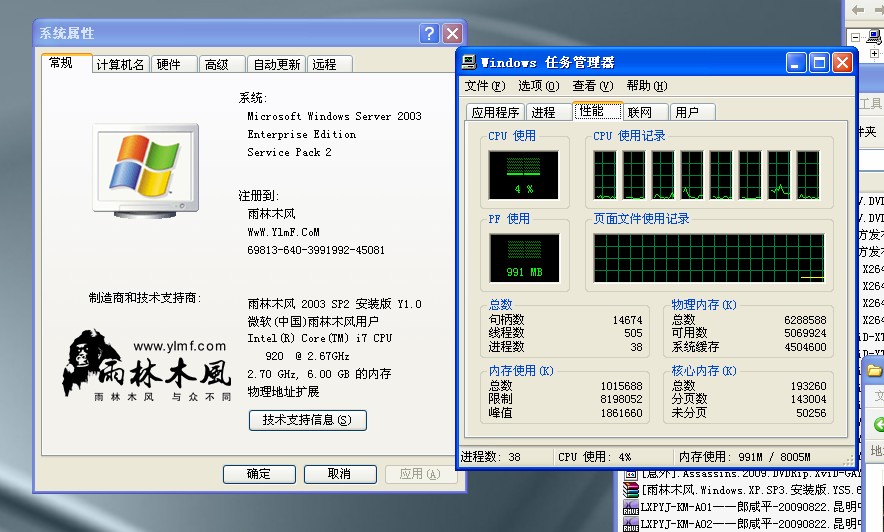The image size is (884, 532).
Task: Expand the plus child node in the explorer tree
Action: [874, 54]
